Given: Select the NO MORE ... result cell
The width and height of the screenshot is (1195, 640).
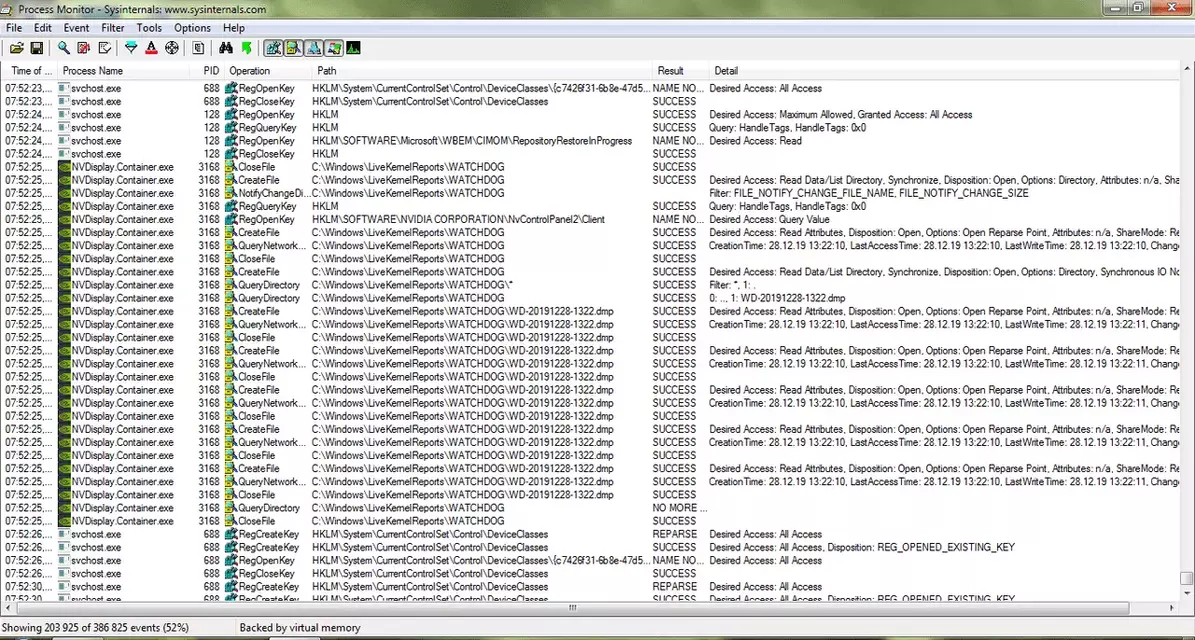Looking at the screenshot, I should pyautogui.click(x=680, y=508).
